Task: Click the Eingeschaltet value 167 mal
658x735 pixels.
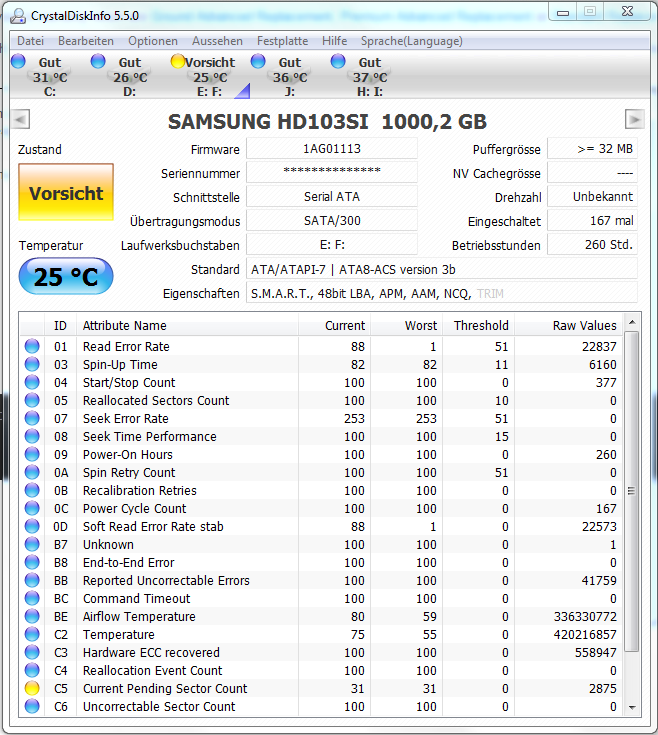Action: pos(592,221)
